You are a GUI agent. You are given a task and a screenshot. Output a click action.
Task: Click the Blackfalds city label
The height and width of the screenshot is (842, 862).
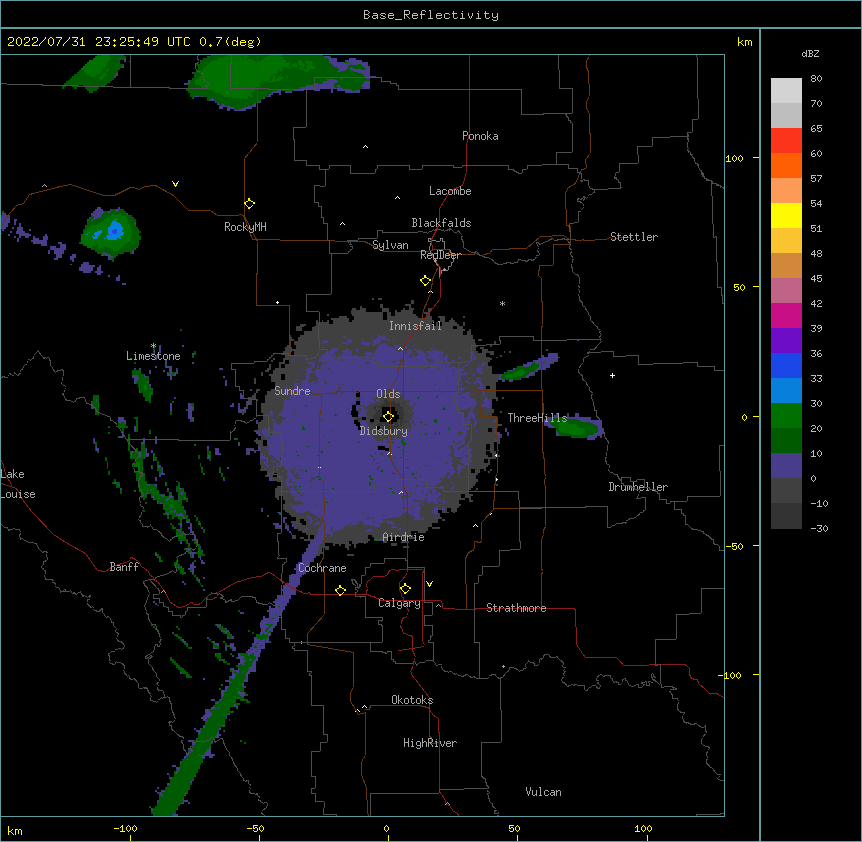[x=441, y=223]
